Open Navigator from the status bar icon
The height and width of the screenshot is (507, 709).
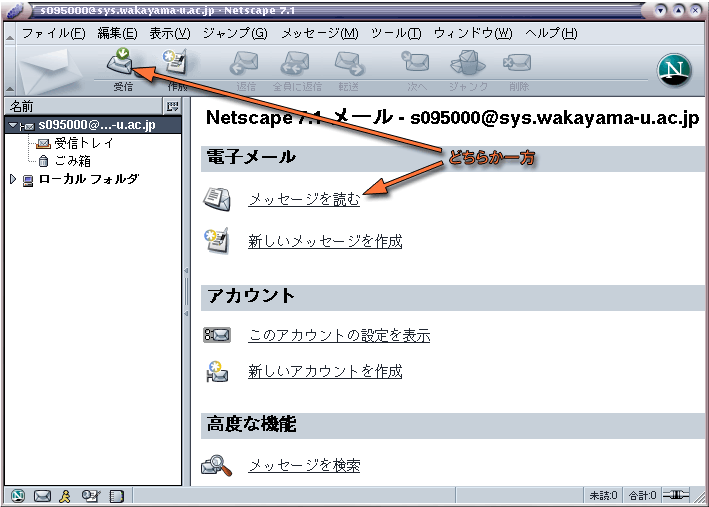pyautogui.click(x=18, y=496)
